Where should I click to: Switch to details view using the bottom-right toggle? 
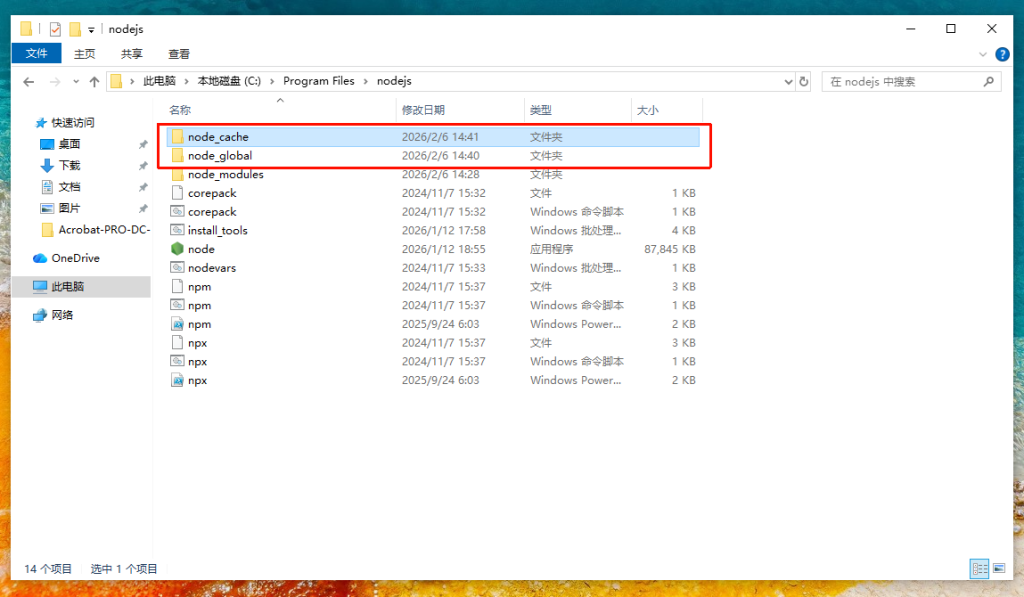(x=978, y=568)
